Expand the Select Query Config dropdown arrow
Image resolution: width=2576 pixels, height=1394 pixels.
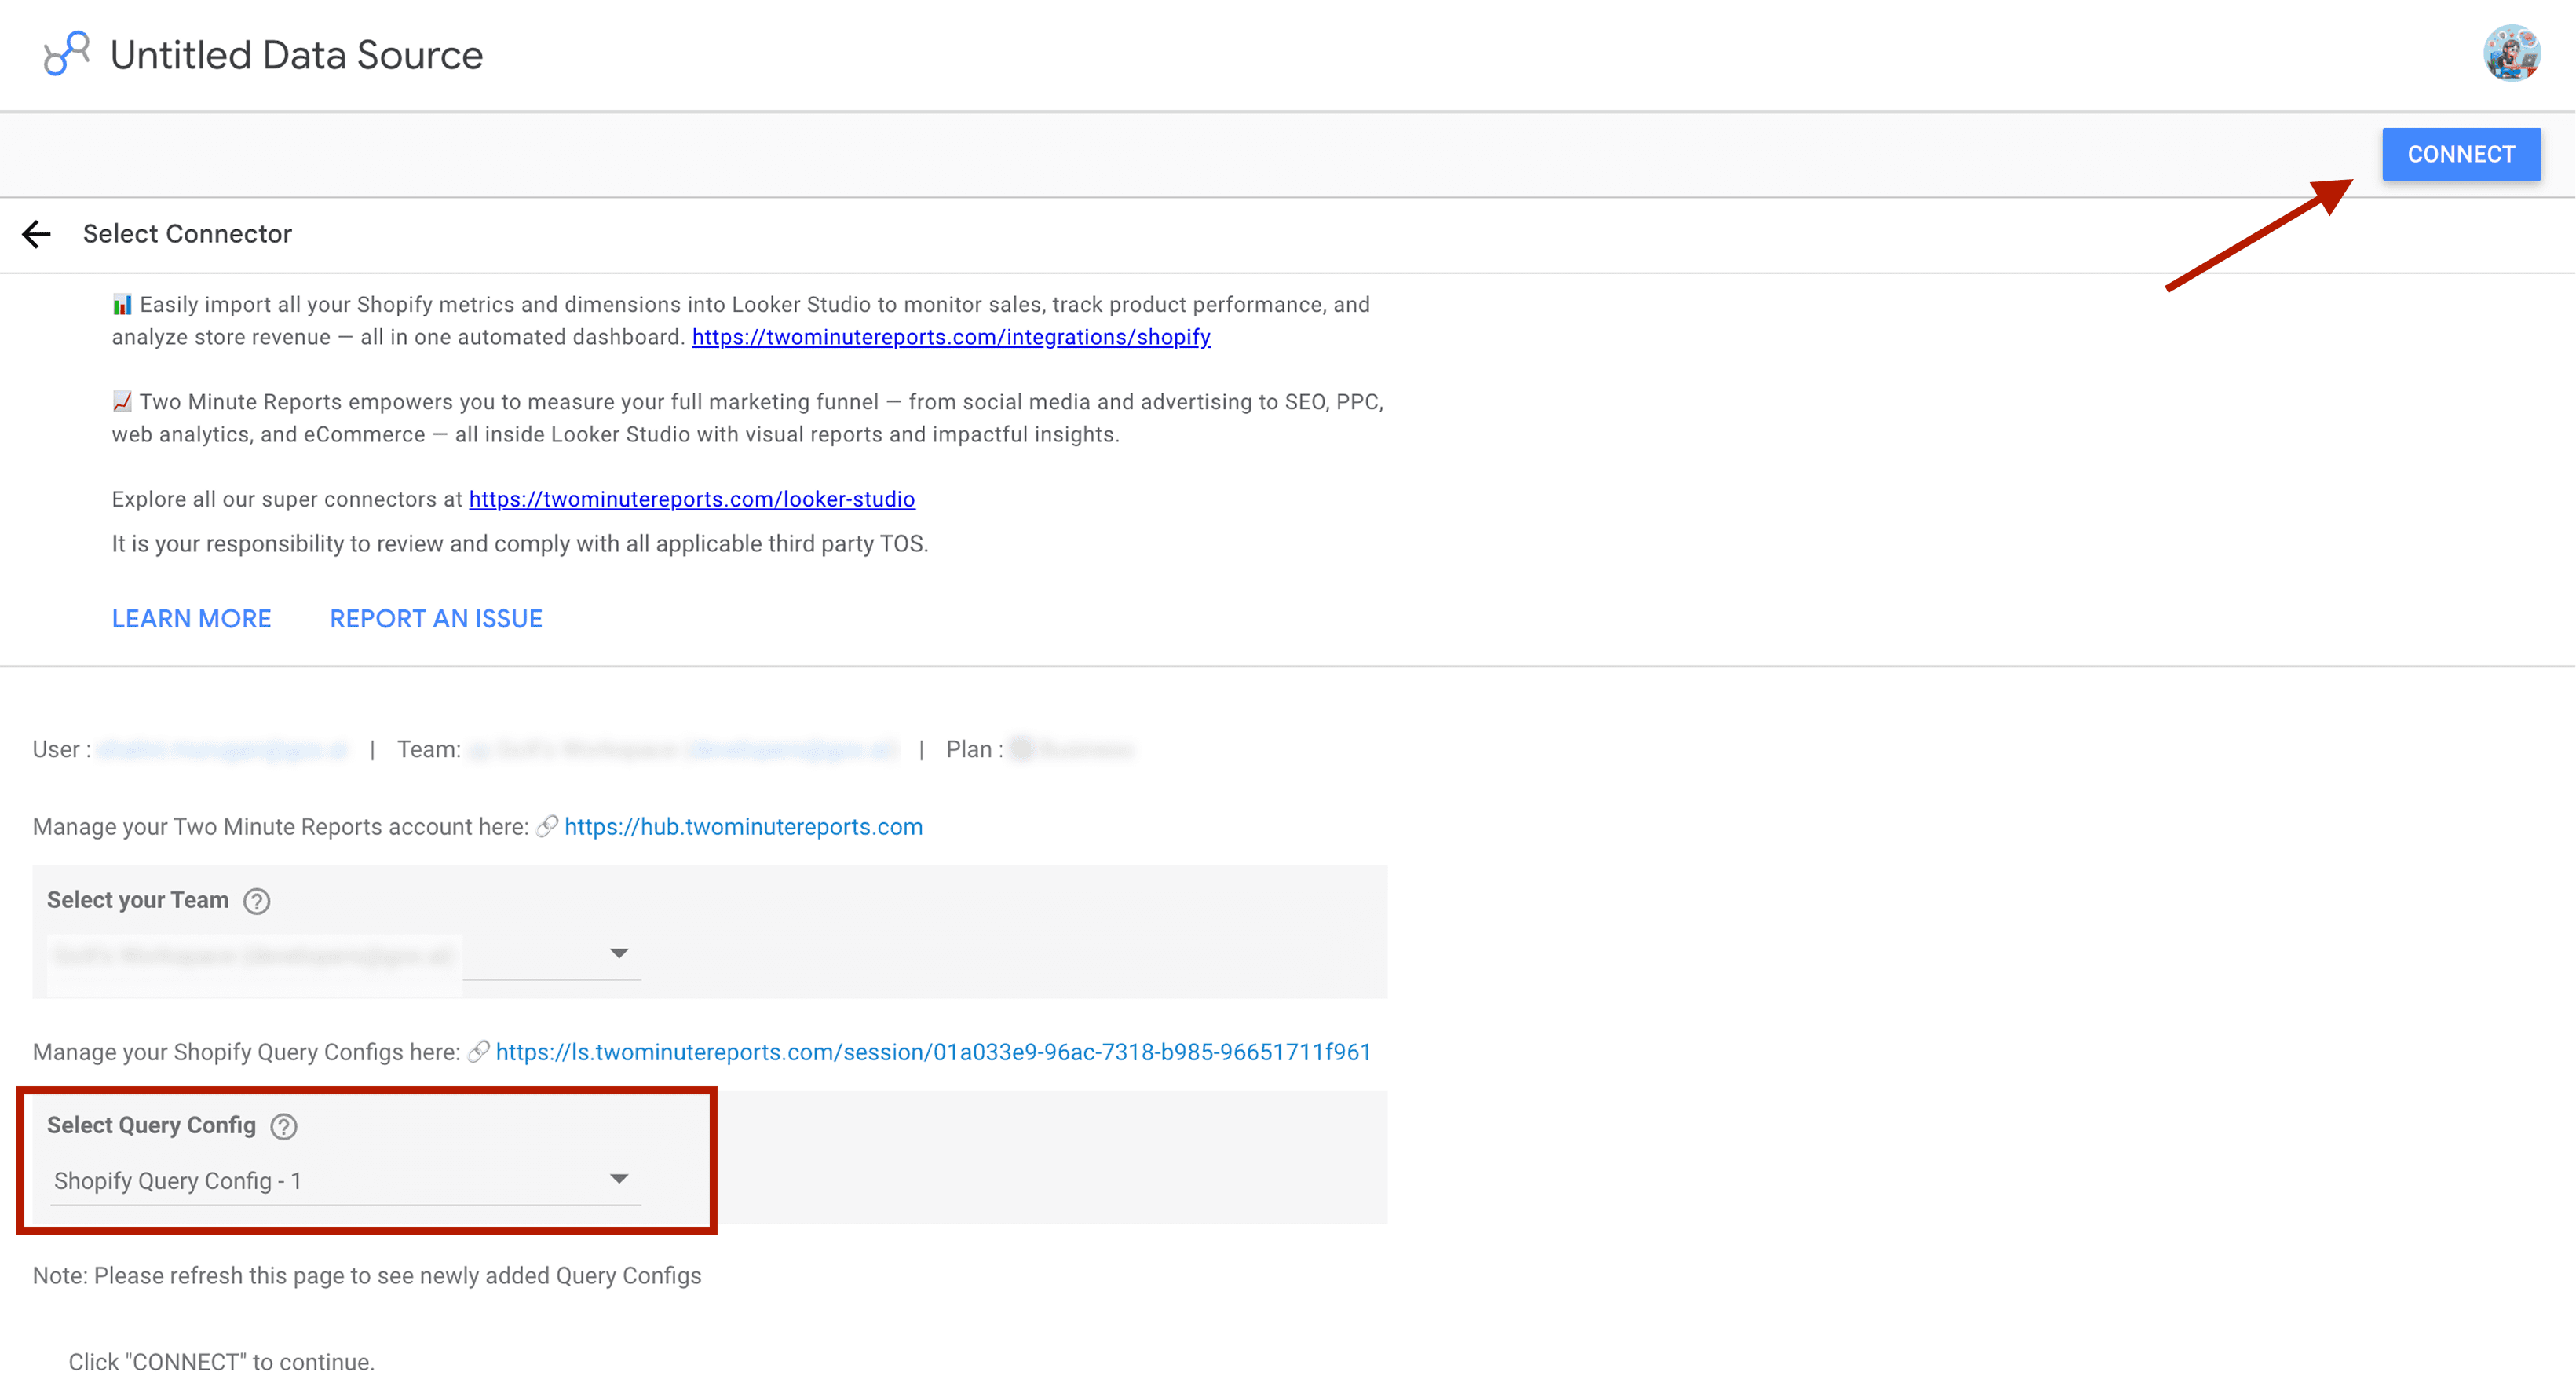pyautogui.click(x=619, y=1179)
